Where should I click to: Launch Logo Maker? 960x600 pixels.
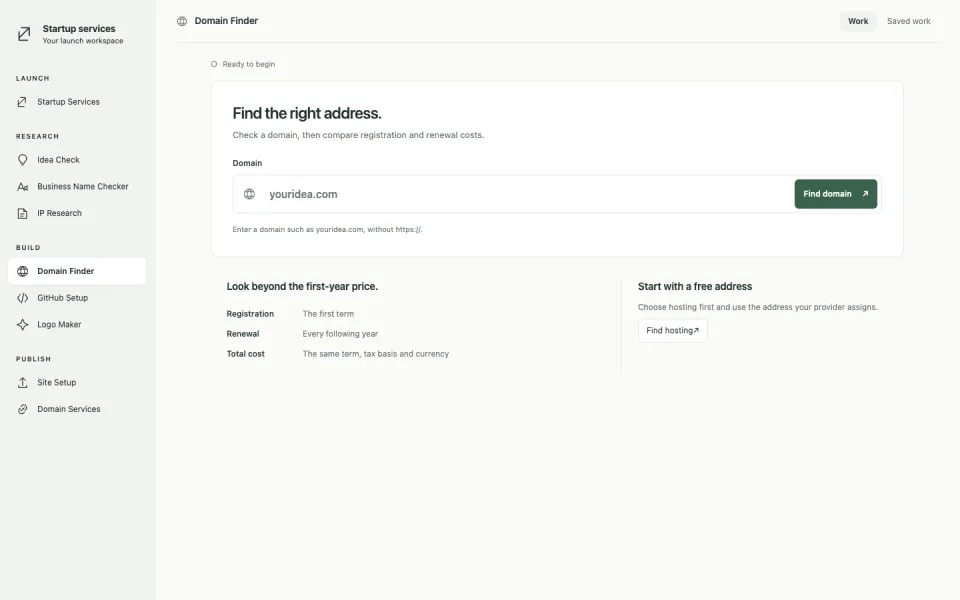[x=77, y=324]
